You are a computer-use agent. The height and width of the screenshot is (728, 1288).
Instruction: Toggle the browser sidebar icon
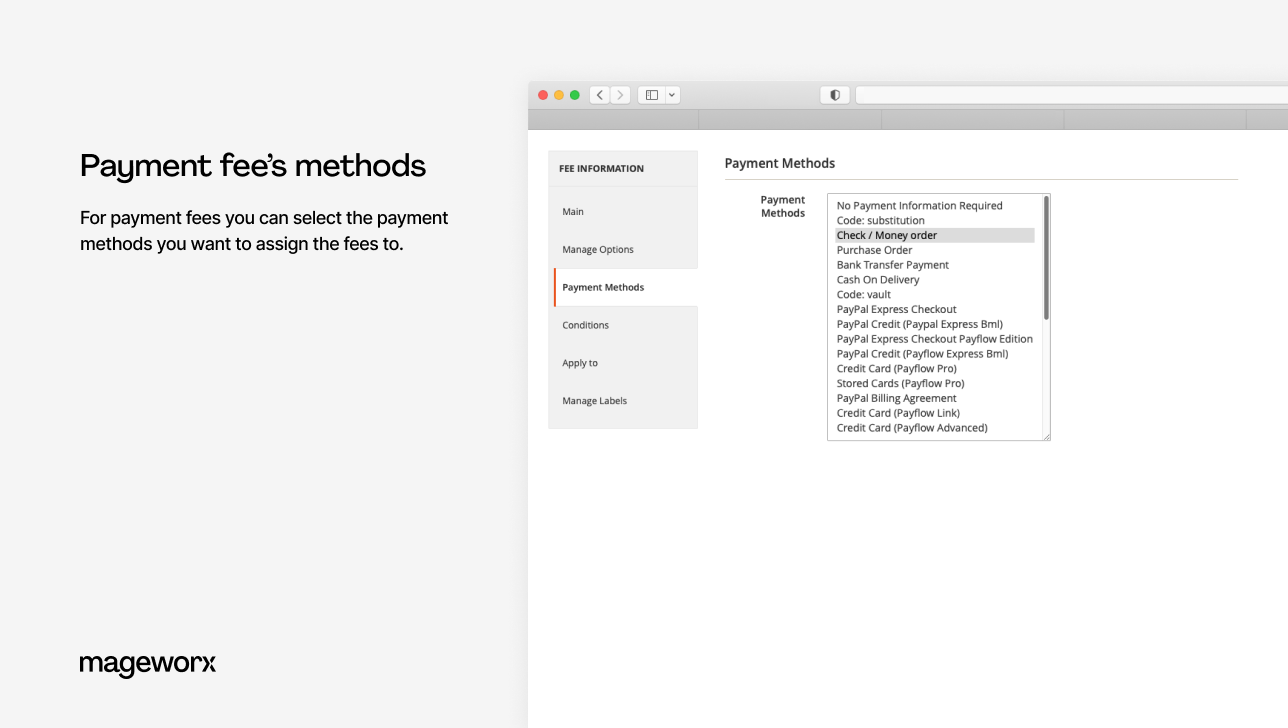[x=651, y=94]
